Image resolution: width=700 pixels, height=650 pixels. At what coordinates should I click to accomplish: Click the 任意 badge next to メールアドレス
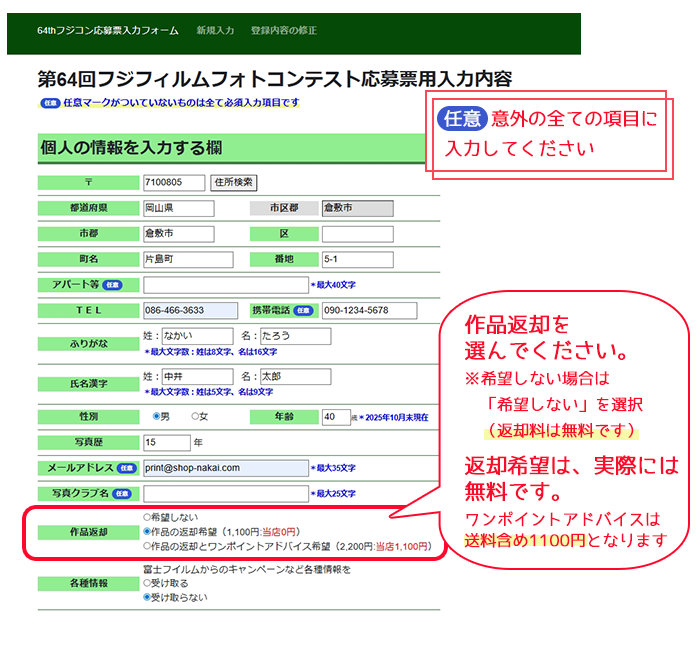click(127, 468)
